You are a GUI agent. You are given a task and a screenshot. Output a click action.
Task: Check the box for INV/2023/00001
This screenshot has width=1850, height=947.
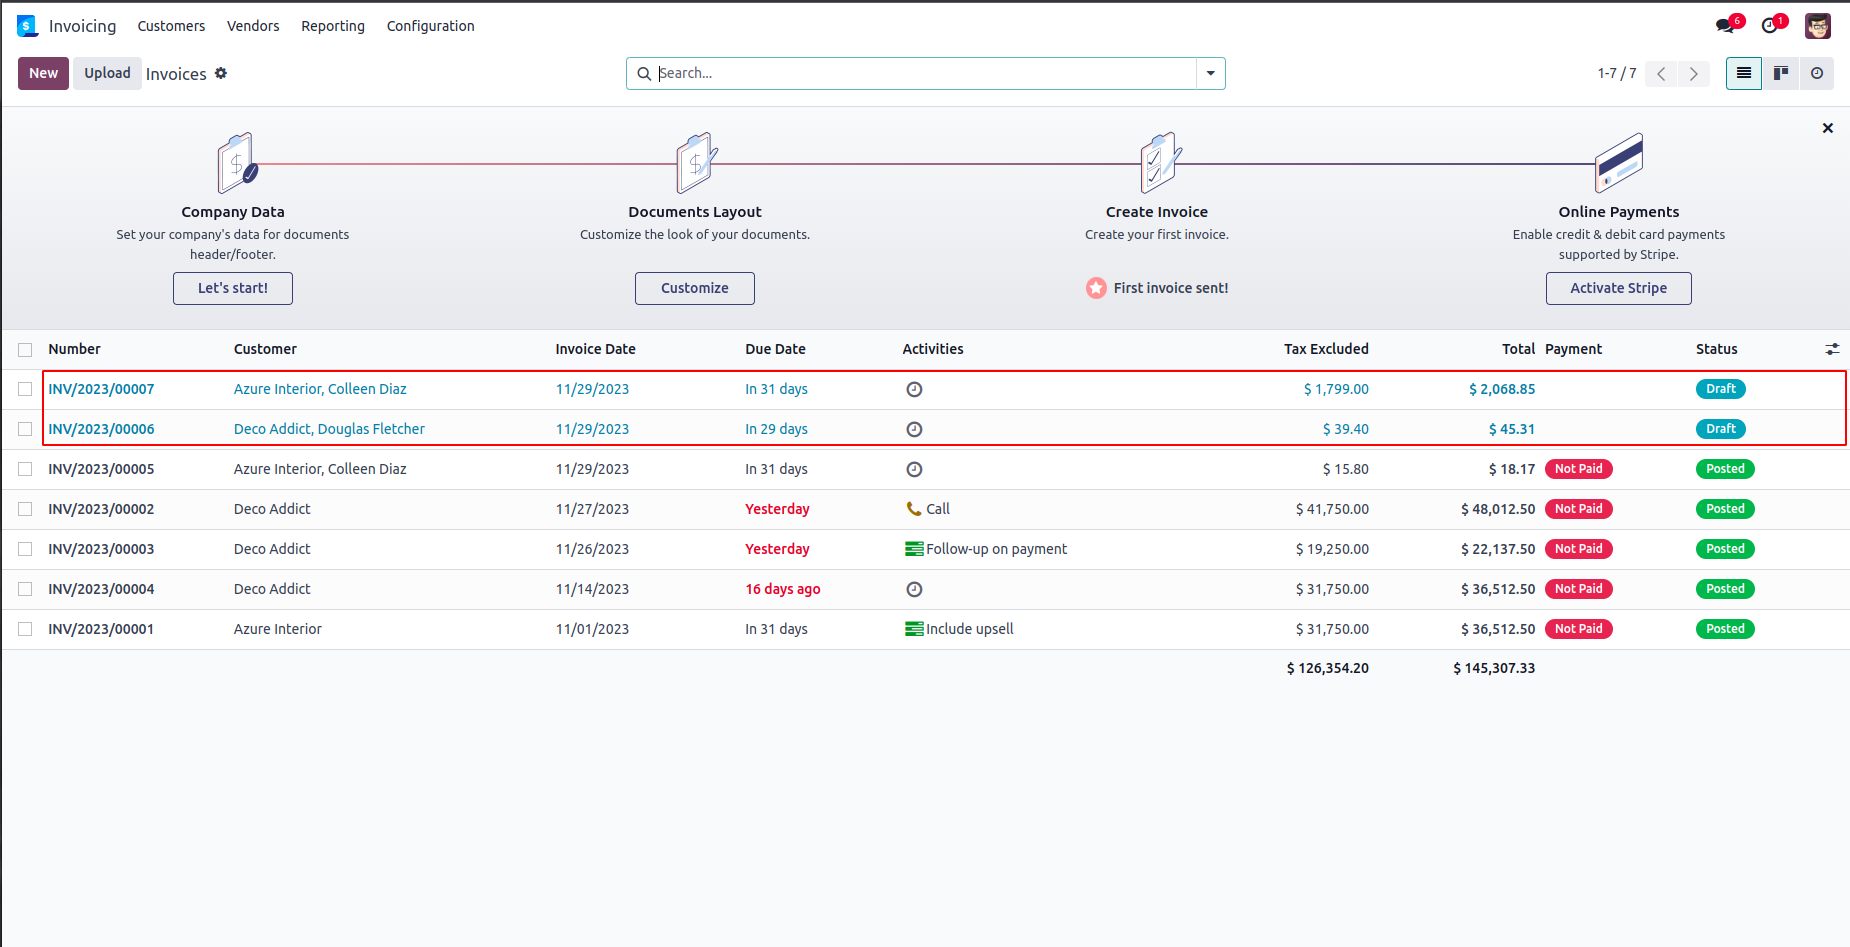pos(25,629)
